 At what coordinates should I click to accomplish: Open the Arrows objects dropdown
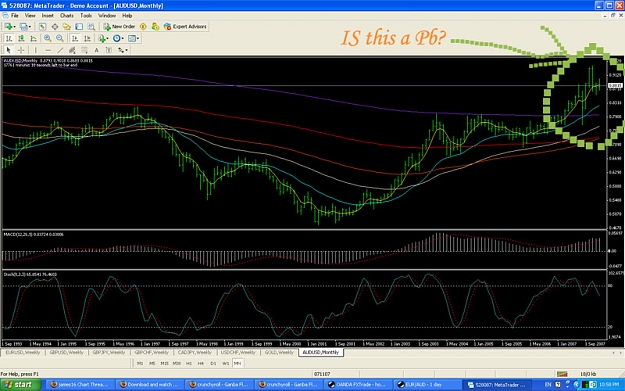[123, 50]
